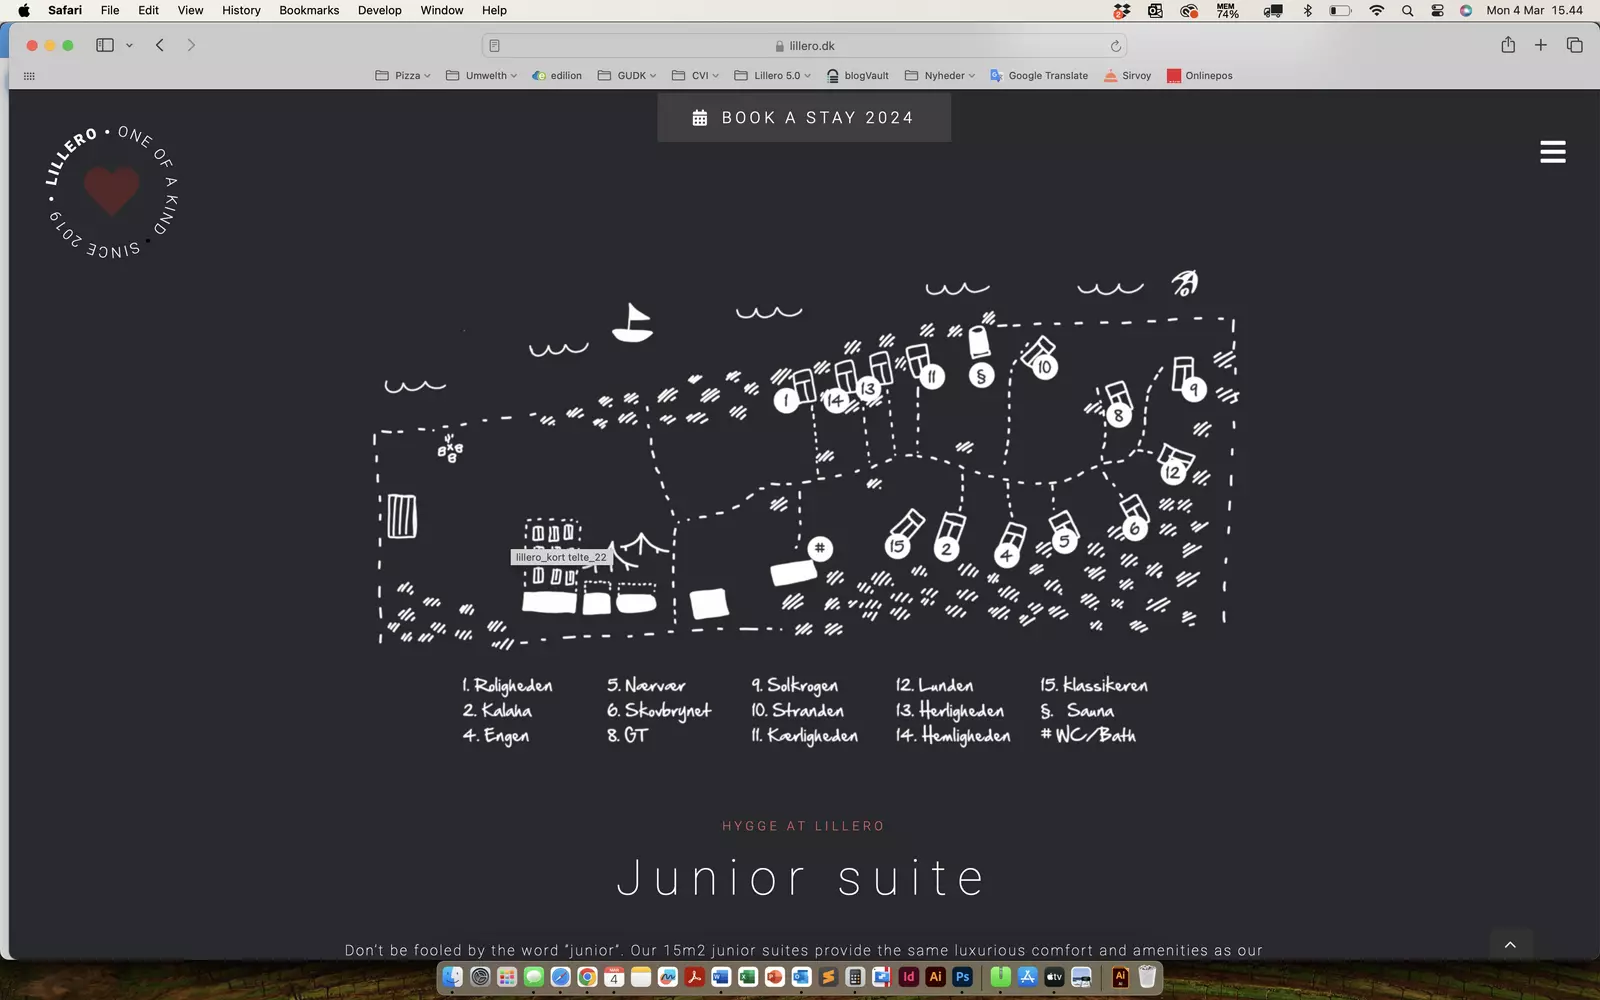The image size is (1600, 1000).
Task: Open the Develop menu
Action: pos(380,10)
